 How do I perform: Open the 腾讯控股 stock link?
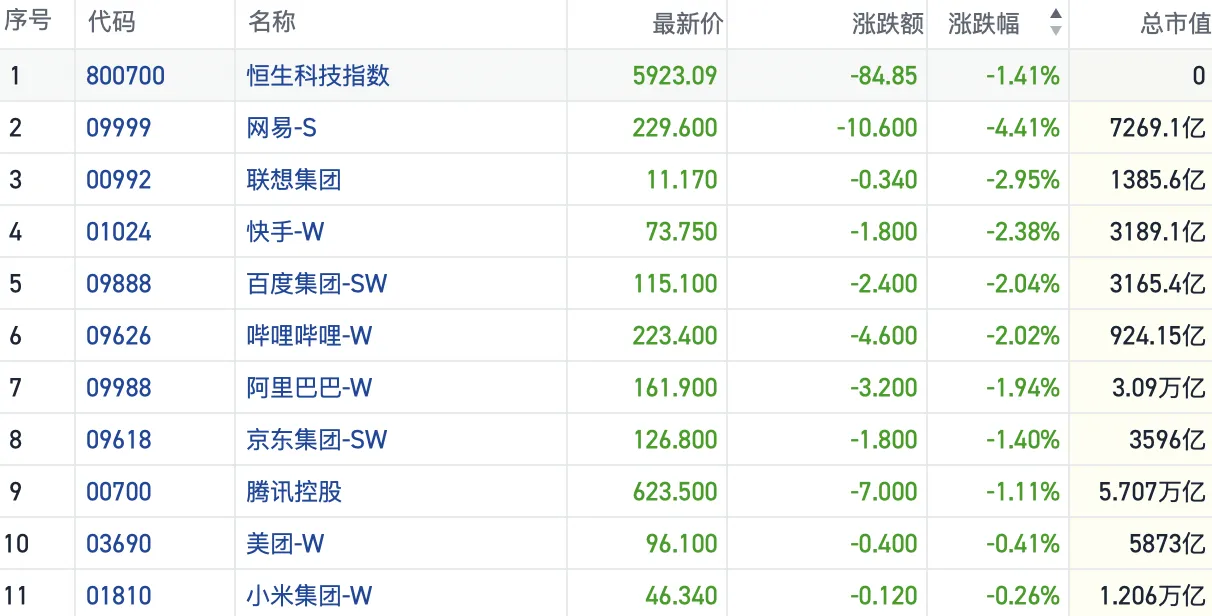pos(294,492)
